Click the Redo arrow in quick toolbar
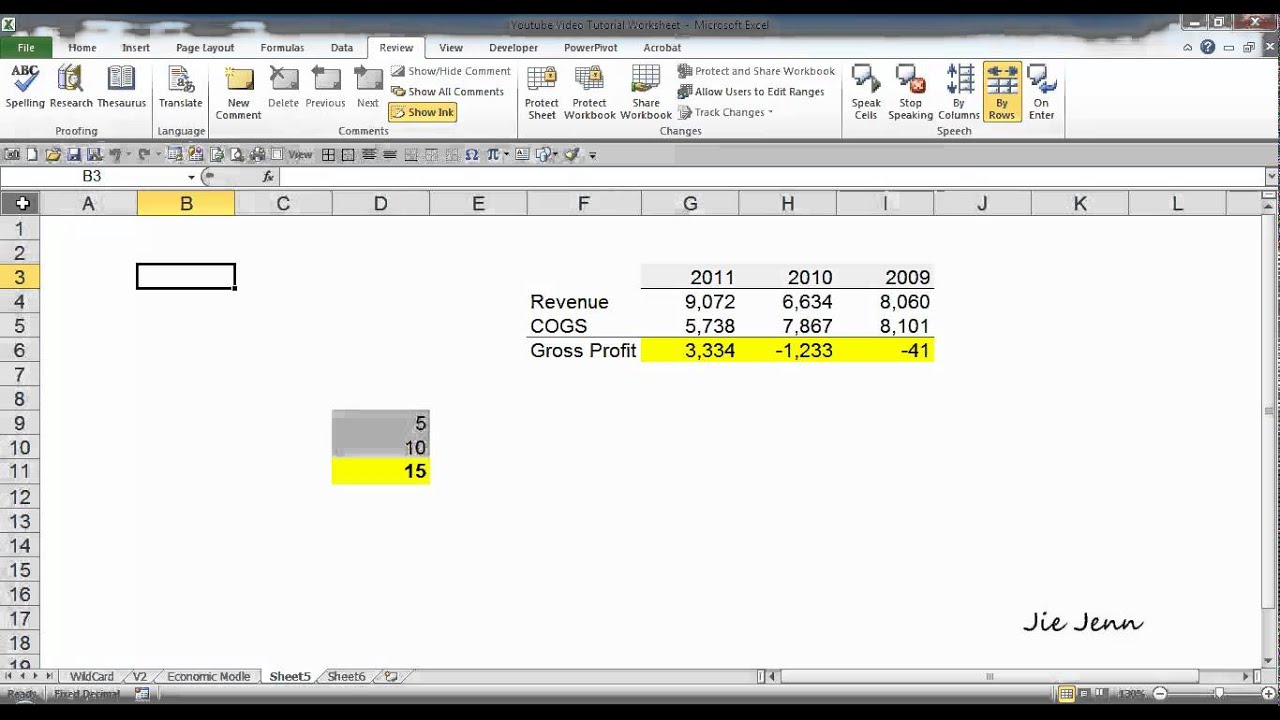The height and width of the screenshot is (720, 1280). point(143,155)
